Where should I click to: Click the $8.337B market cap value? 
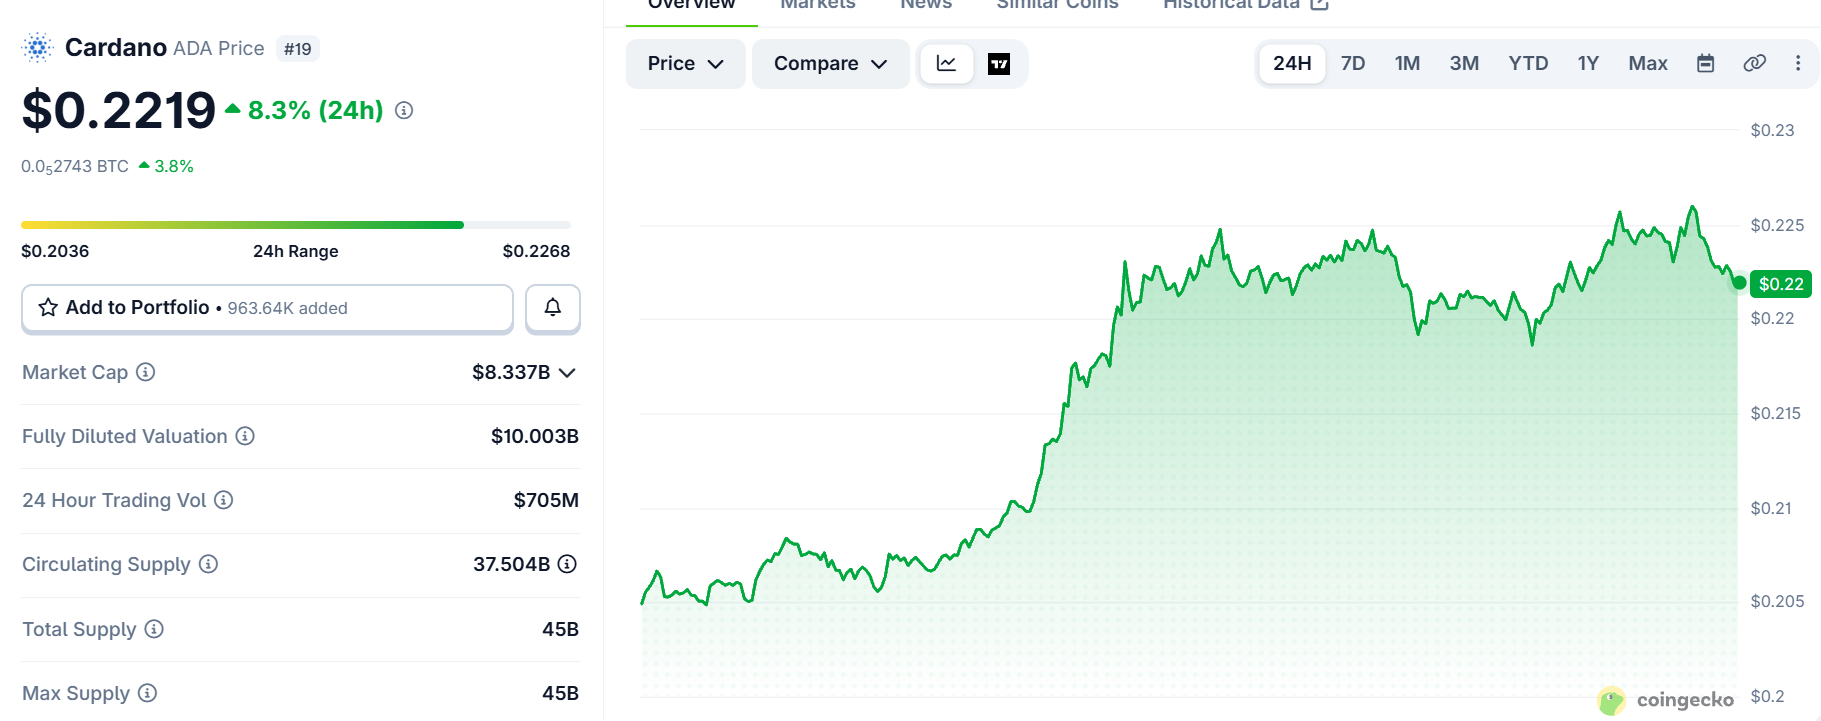511,372
